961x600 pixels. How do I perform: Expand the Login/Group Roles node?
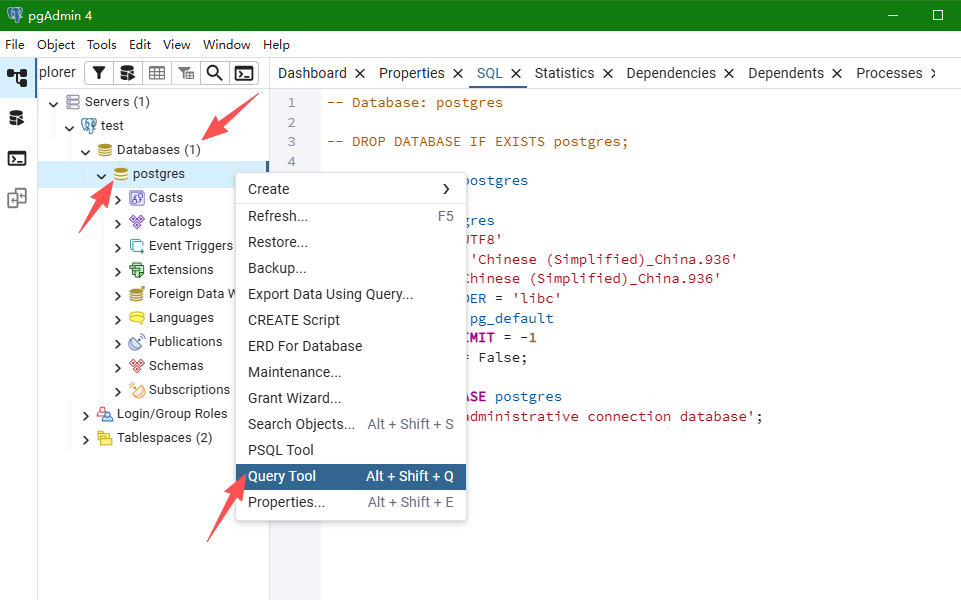pos(86,416)
